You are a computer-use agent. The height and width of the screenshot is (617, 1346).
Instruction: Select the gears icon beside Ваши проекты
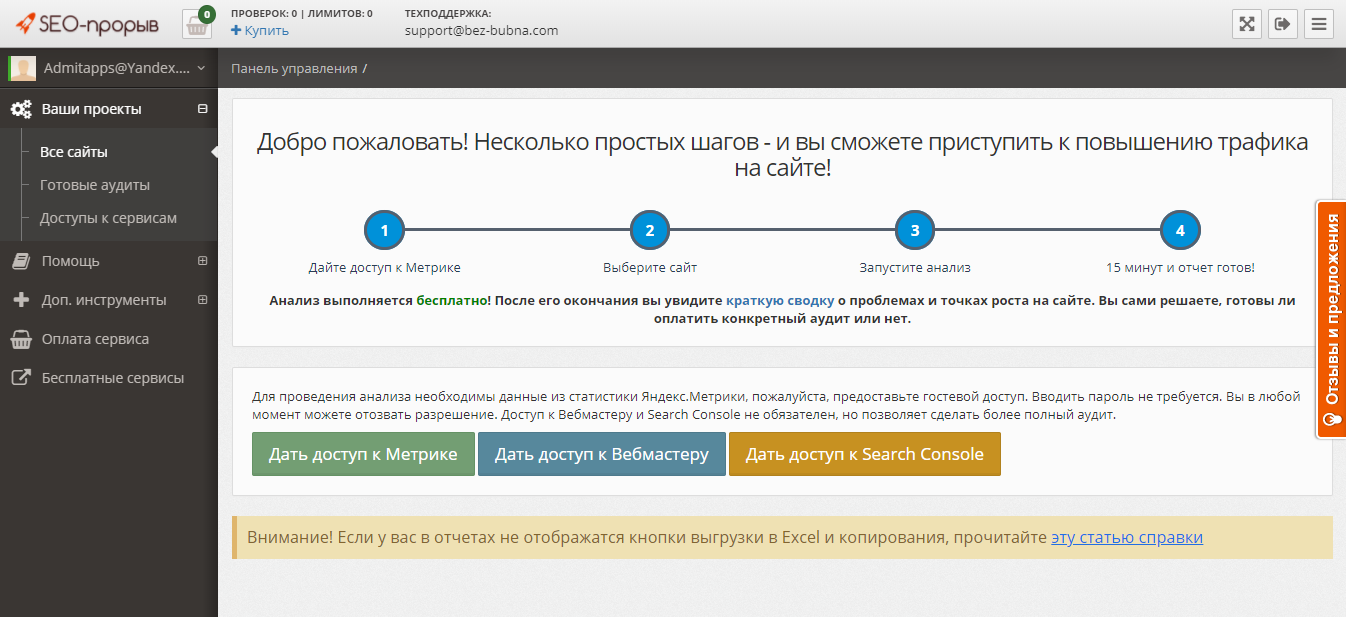[22, 109]
